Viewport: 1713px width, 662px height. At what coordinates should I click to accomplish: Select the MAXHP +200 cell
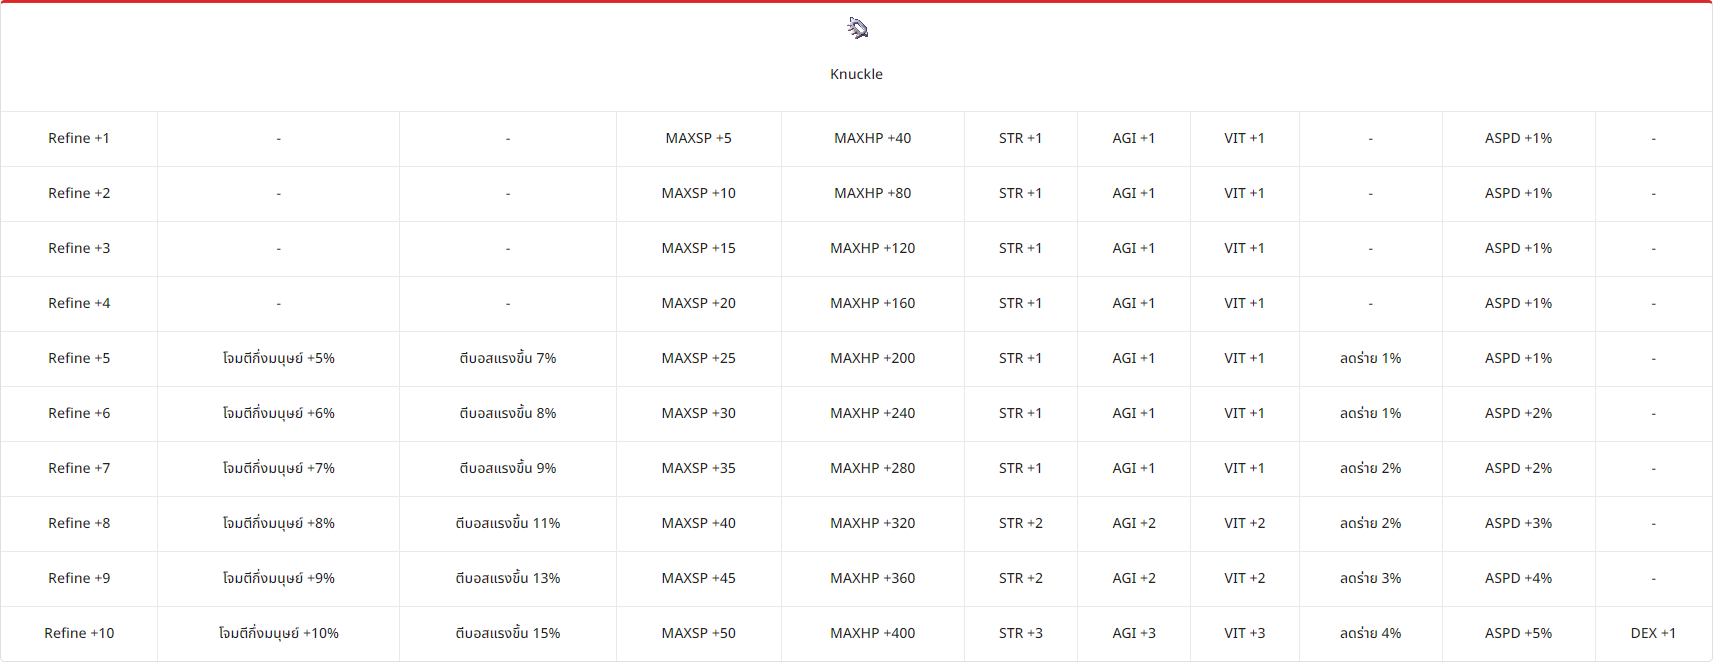[872, 358]
